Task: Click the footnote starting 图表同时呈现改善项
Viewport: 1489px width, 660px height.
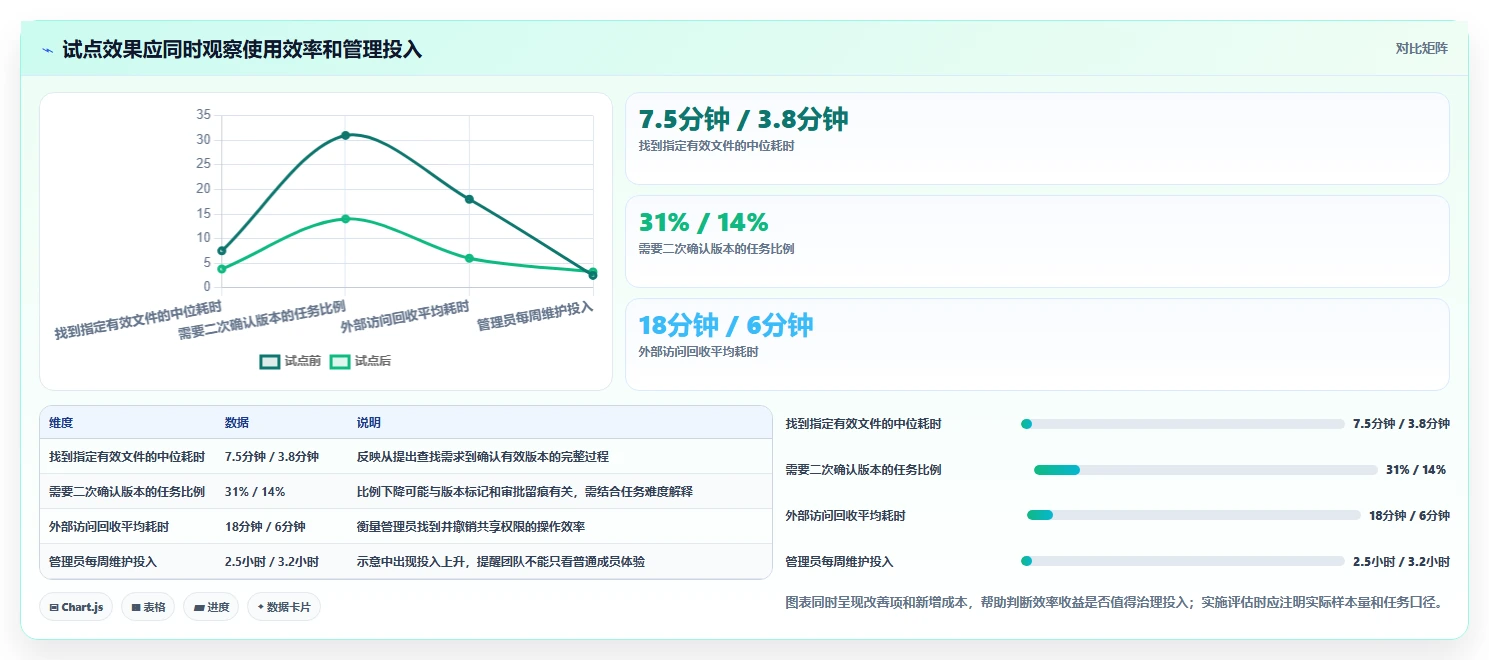Action: click(x=1115, y=603)
